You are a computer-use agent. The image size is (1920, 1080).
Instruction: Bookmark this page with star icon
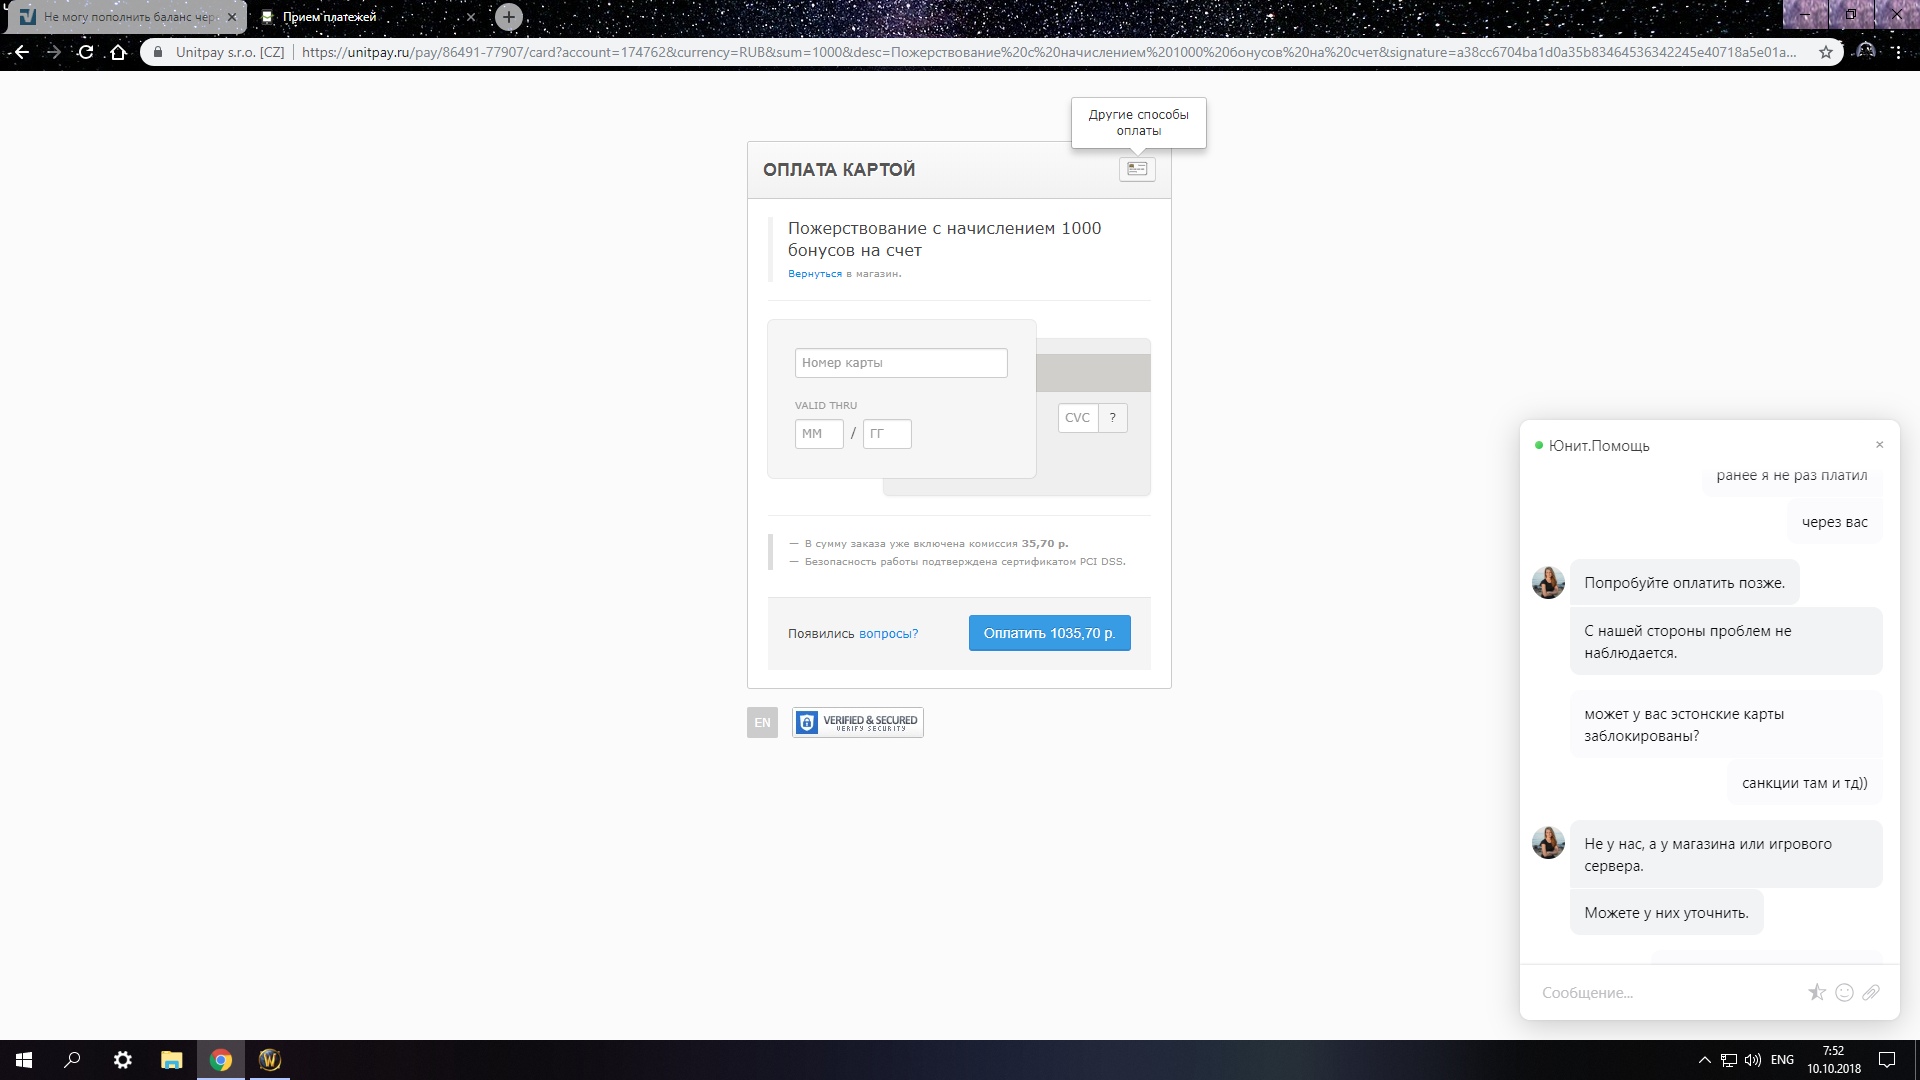coord(1825,52)
